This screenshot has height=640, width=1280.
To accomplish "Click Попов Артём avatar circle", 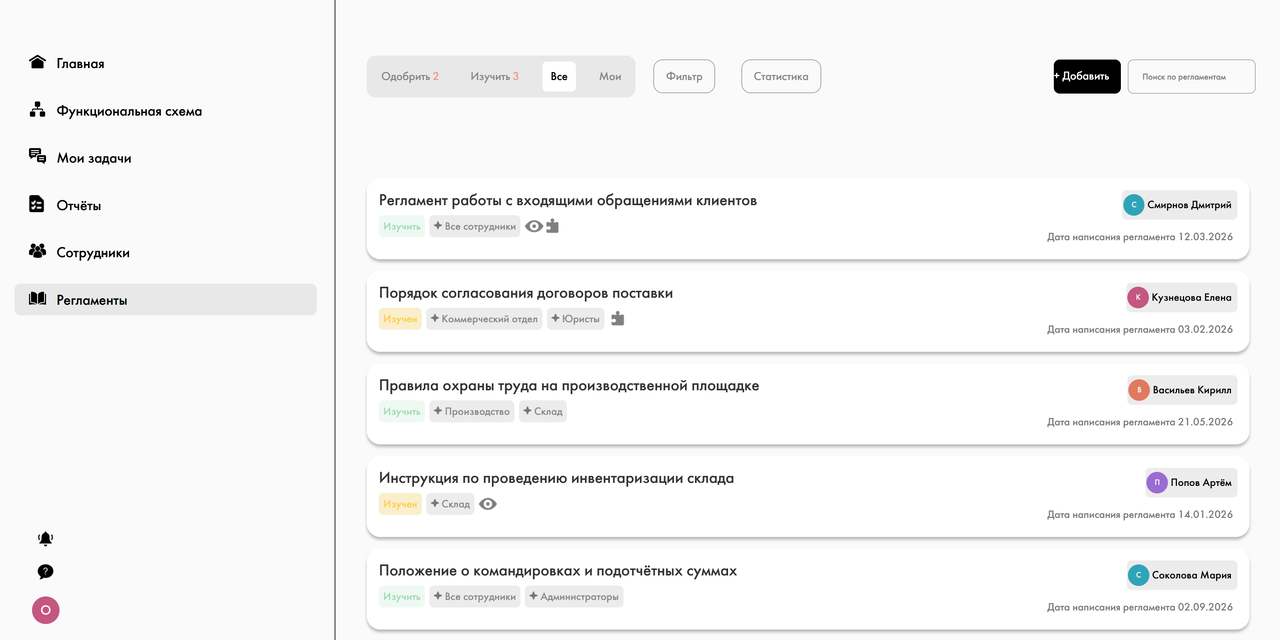I will [1157, 482].
